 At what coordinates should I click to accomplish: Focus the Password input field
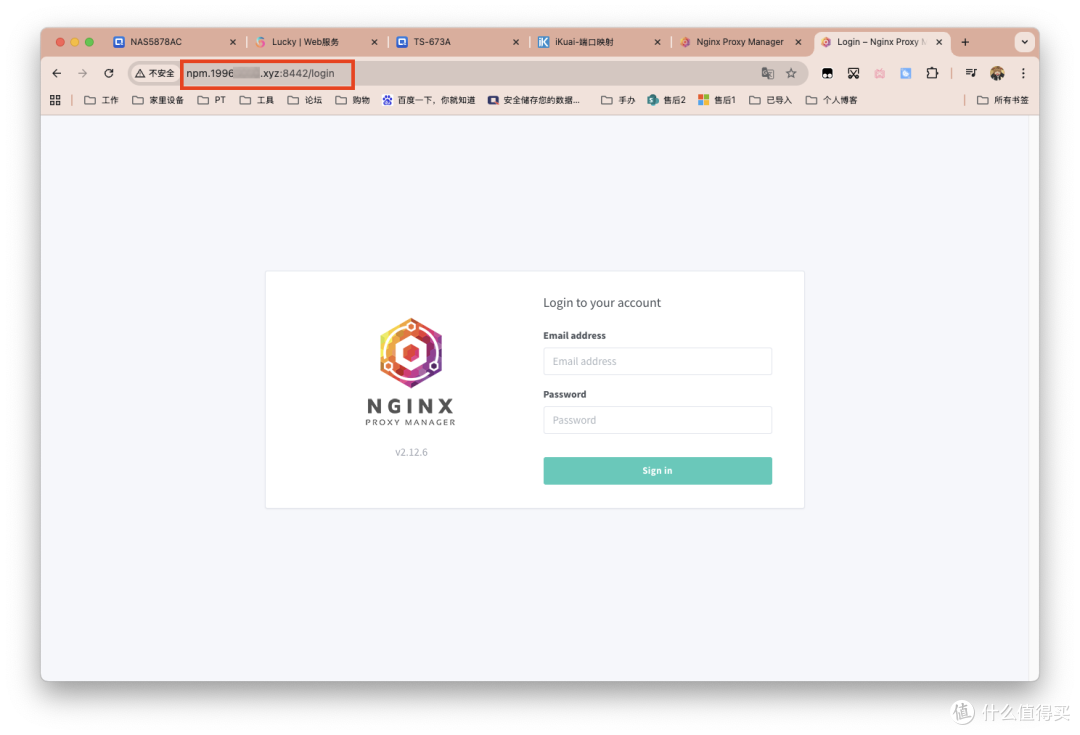point(657,420)
